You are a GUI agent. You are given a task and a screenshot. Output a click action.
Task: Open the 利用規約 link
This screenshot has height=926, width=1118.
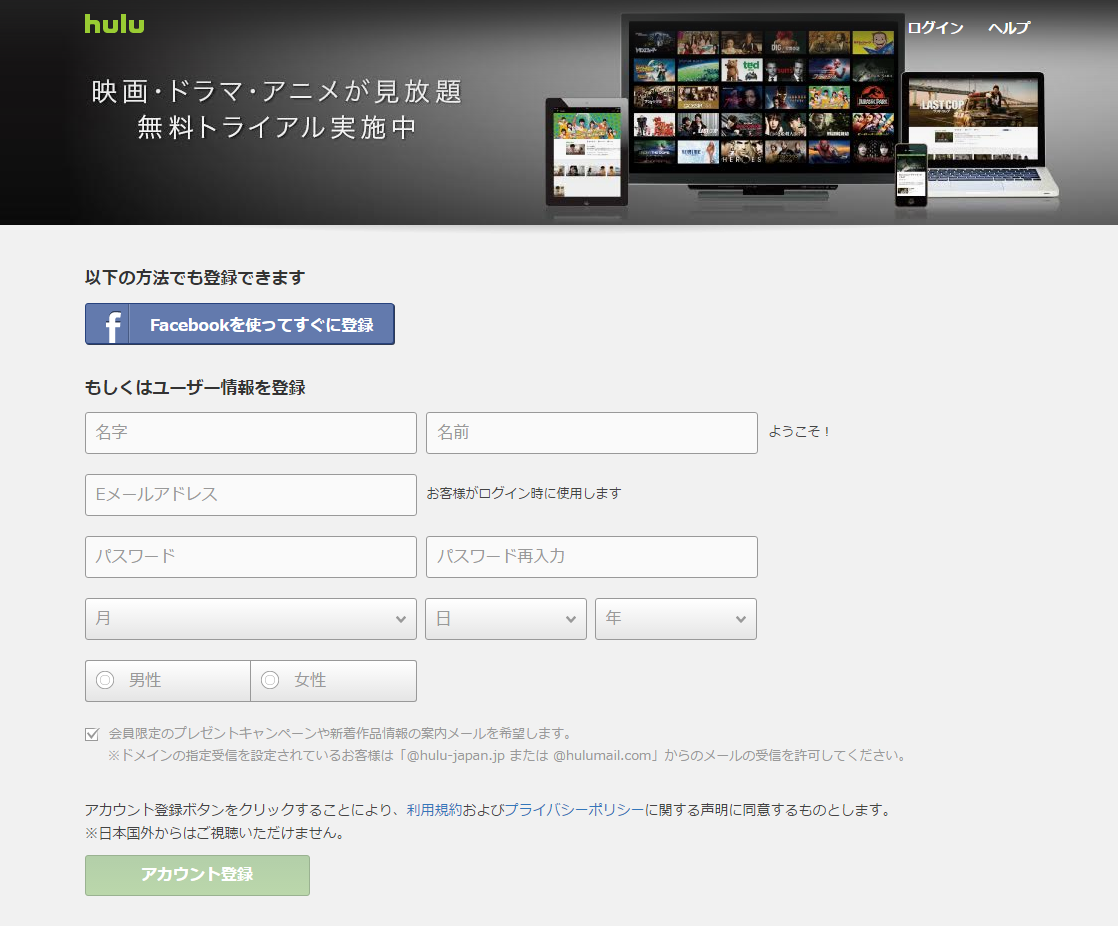pyautogui.click(x=434, y=810)
